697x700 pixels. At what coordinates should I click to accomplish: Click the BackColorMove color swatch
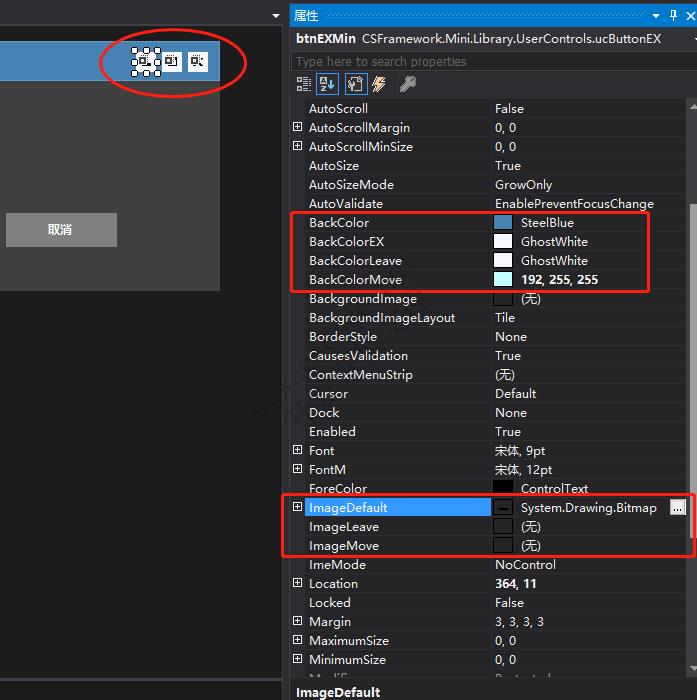click(503, 280)
